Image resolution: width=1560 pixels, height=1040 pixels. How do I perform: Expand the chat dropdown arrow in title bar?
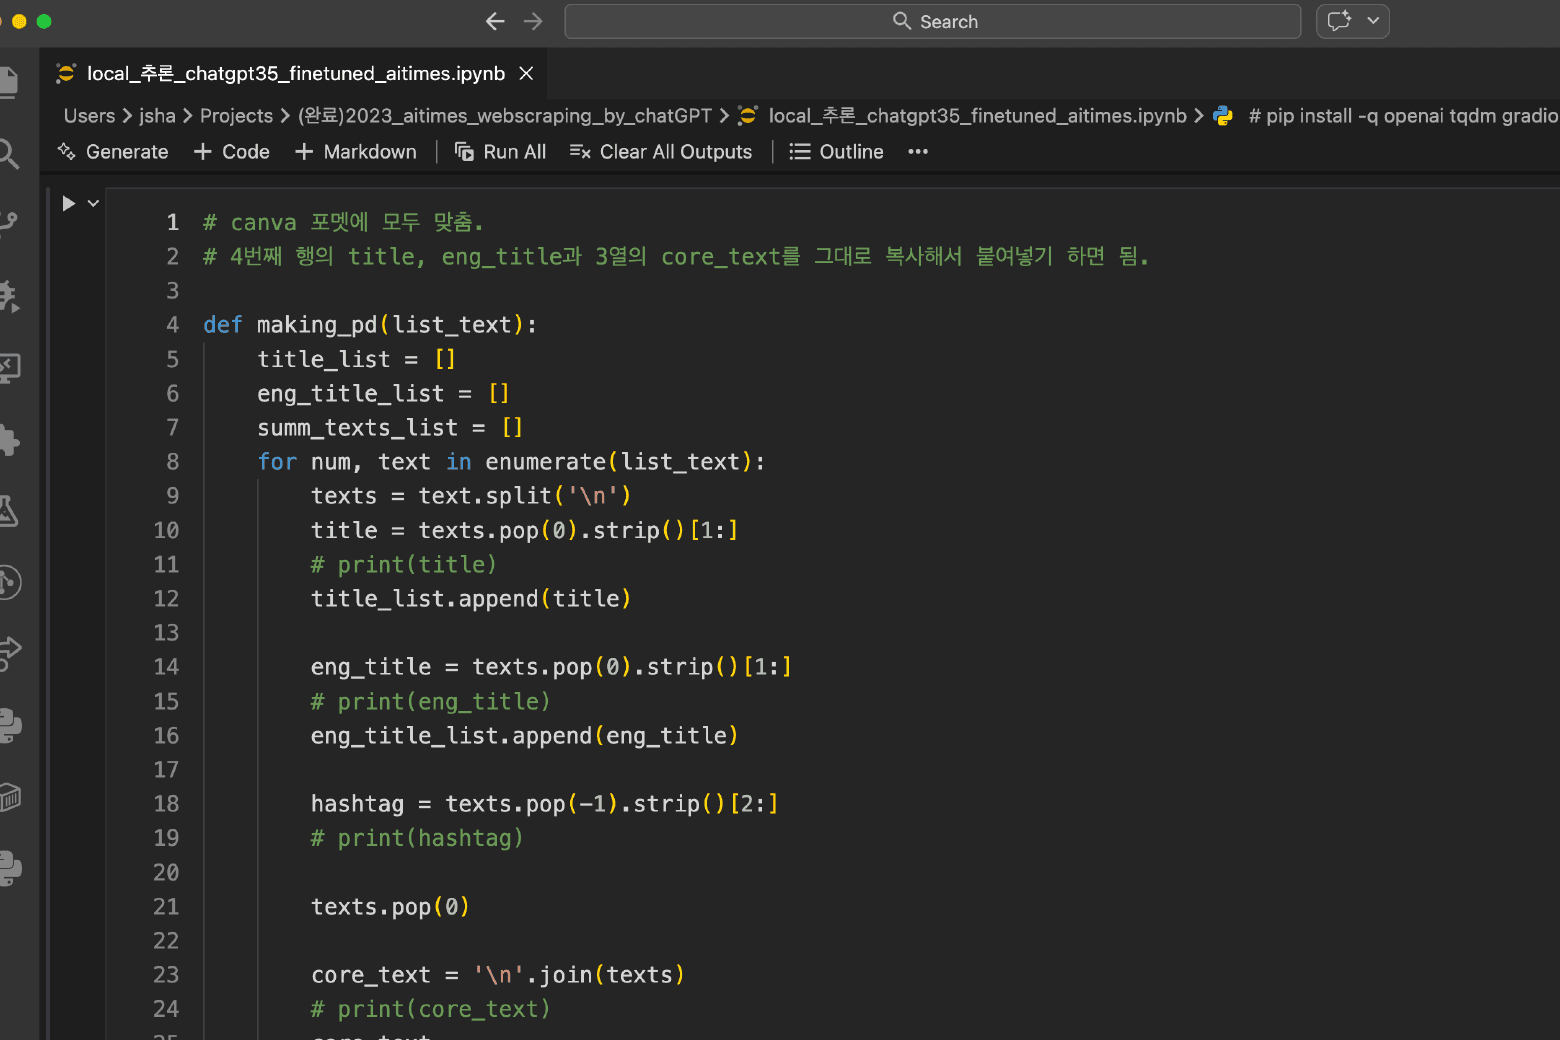pyautogui.click(x=1374, y=21)
